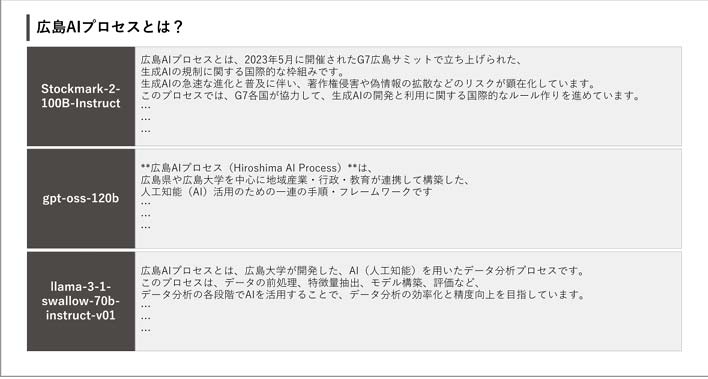The image size is (708, 379).
Task: Click the gpt-oss-120b model label cell
Action: 81,199
